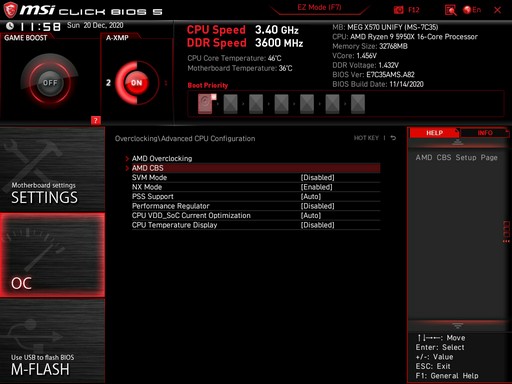Viewport: 512px width, 384px height.
Task: Go back using the return arrow icon
Action: pos(393,138)
